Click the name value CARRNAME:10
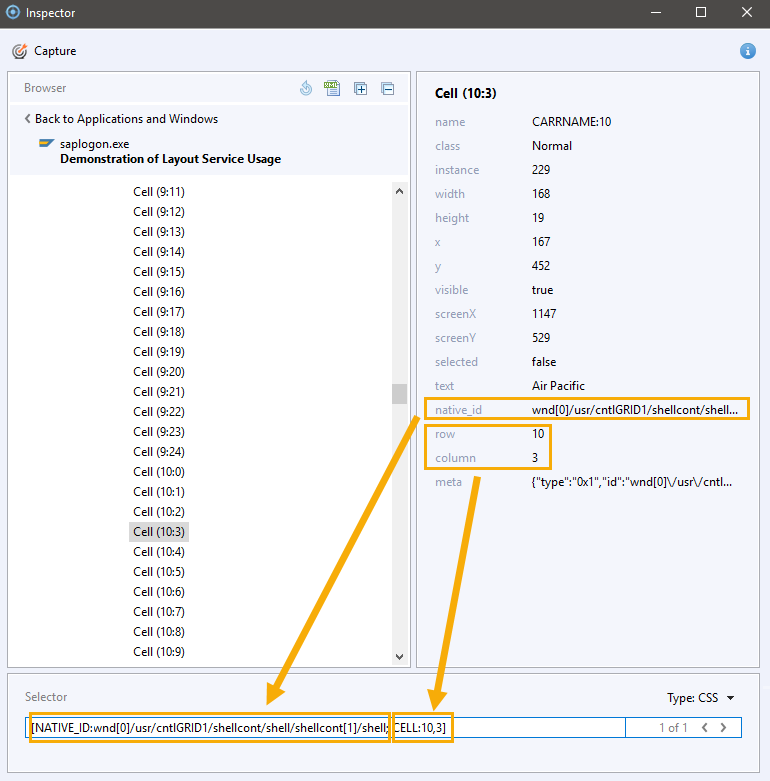 tap(571, 122)
